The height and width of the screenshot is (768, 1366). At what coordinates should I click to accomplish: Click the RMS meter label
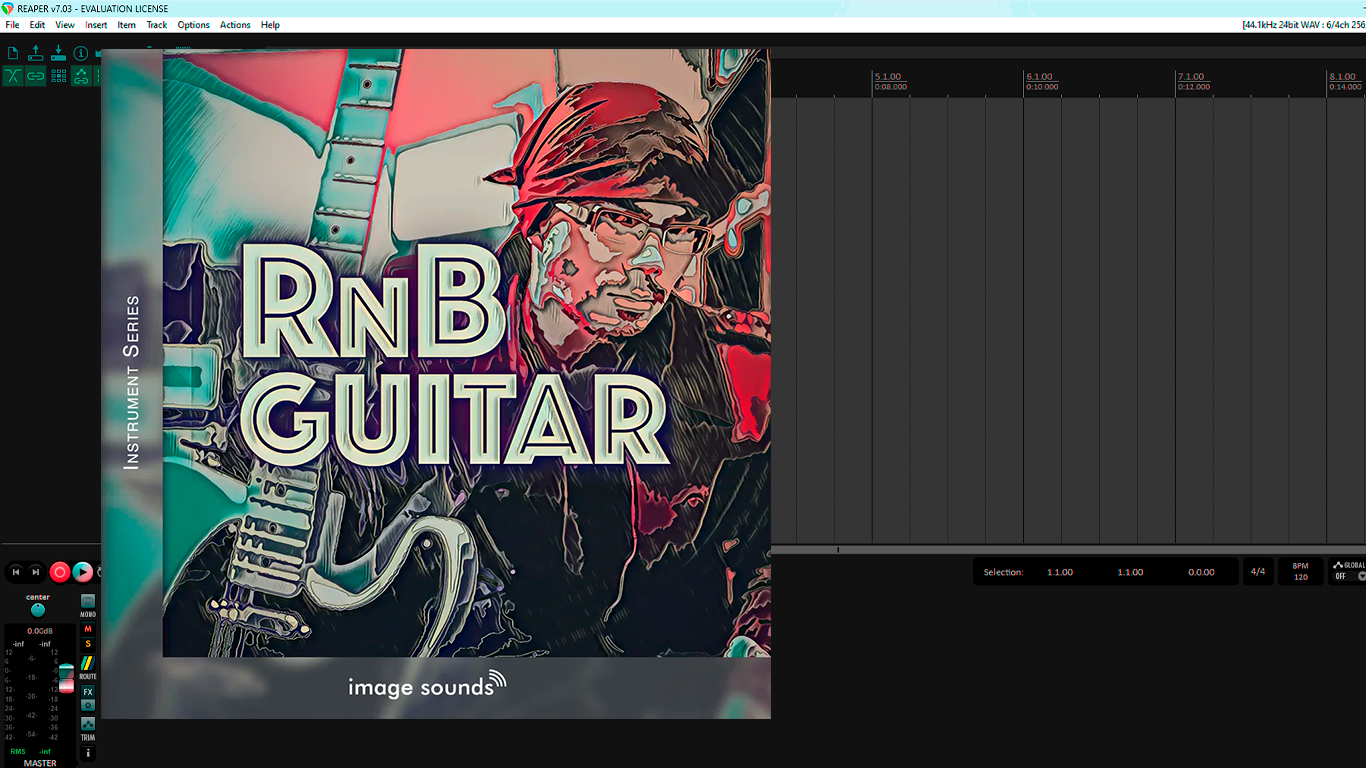click(18, 751)
